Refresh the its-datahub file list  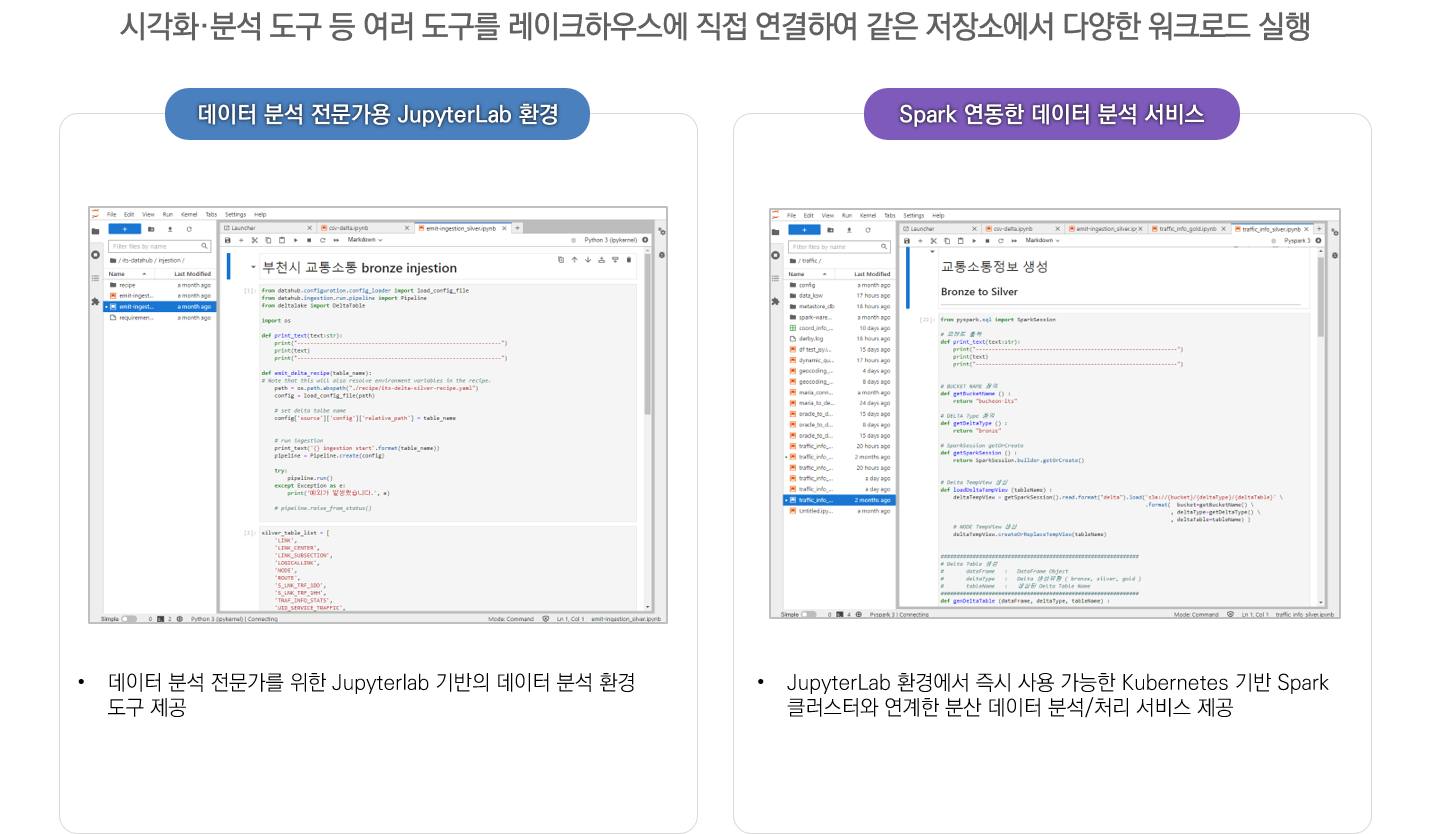pos(189,229)
